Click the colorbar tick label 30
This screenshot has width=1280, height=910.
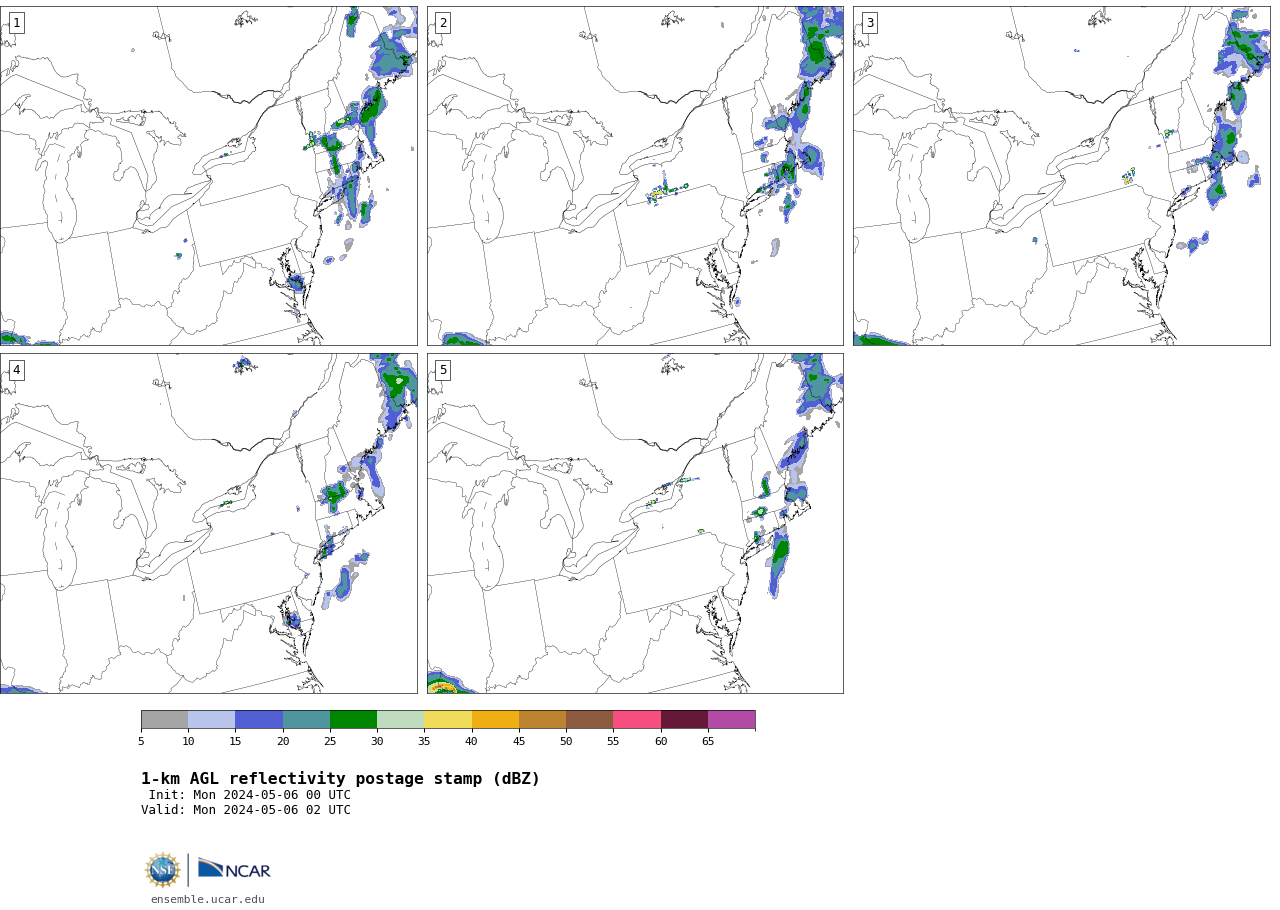[x=377, y=741]
